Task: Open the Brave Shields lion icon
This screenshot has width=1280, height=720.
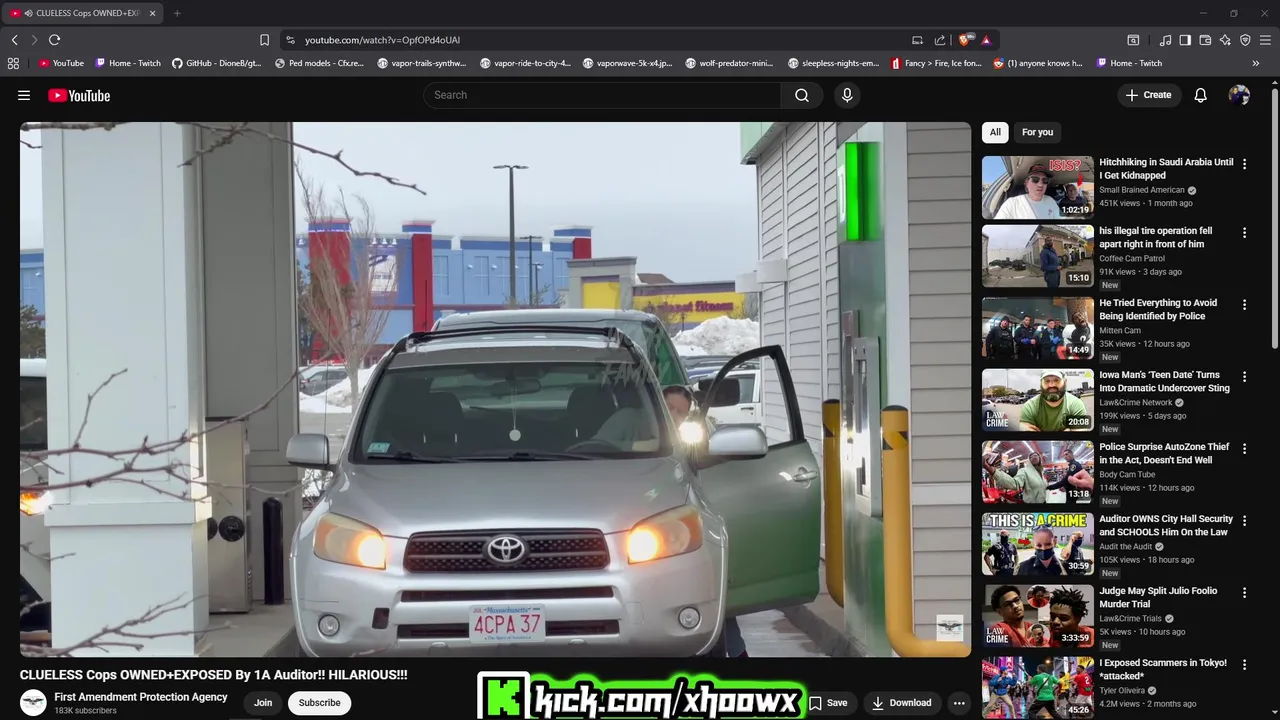Action: (964, 40)
